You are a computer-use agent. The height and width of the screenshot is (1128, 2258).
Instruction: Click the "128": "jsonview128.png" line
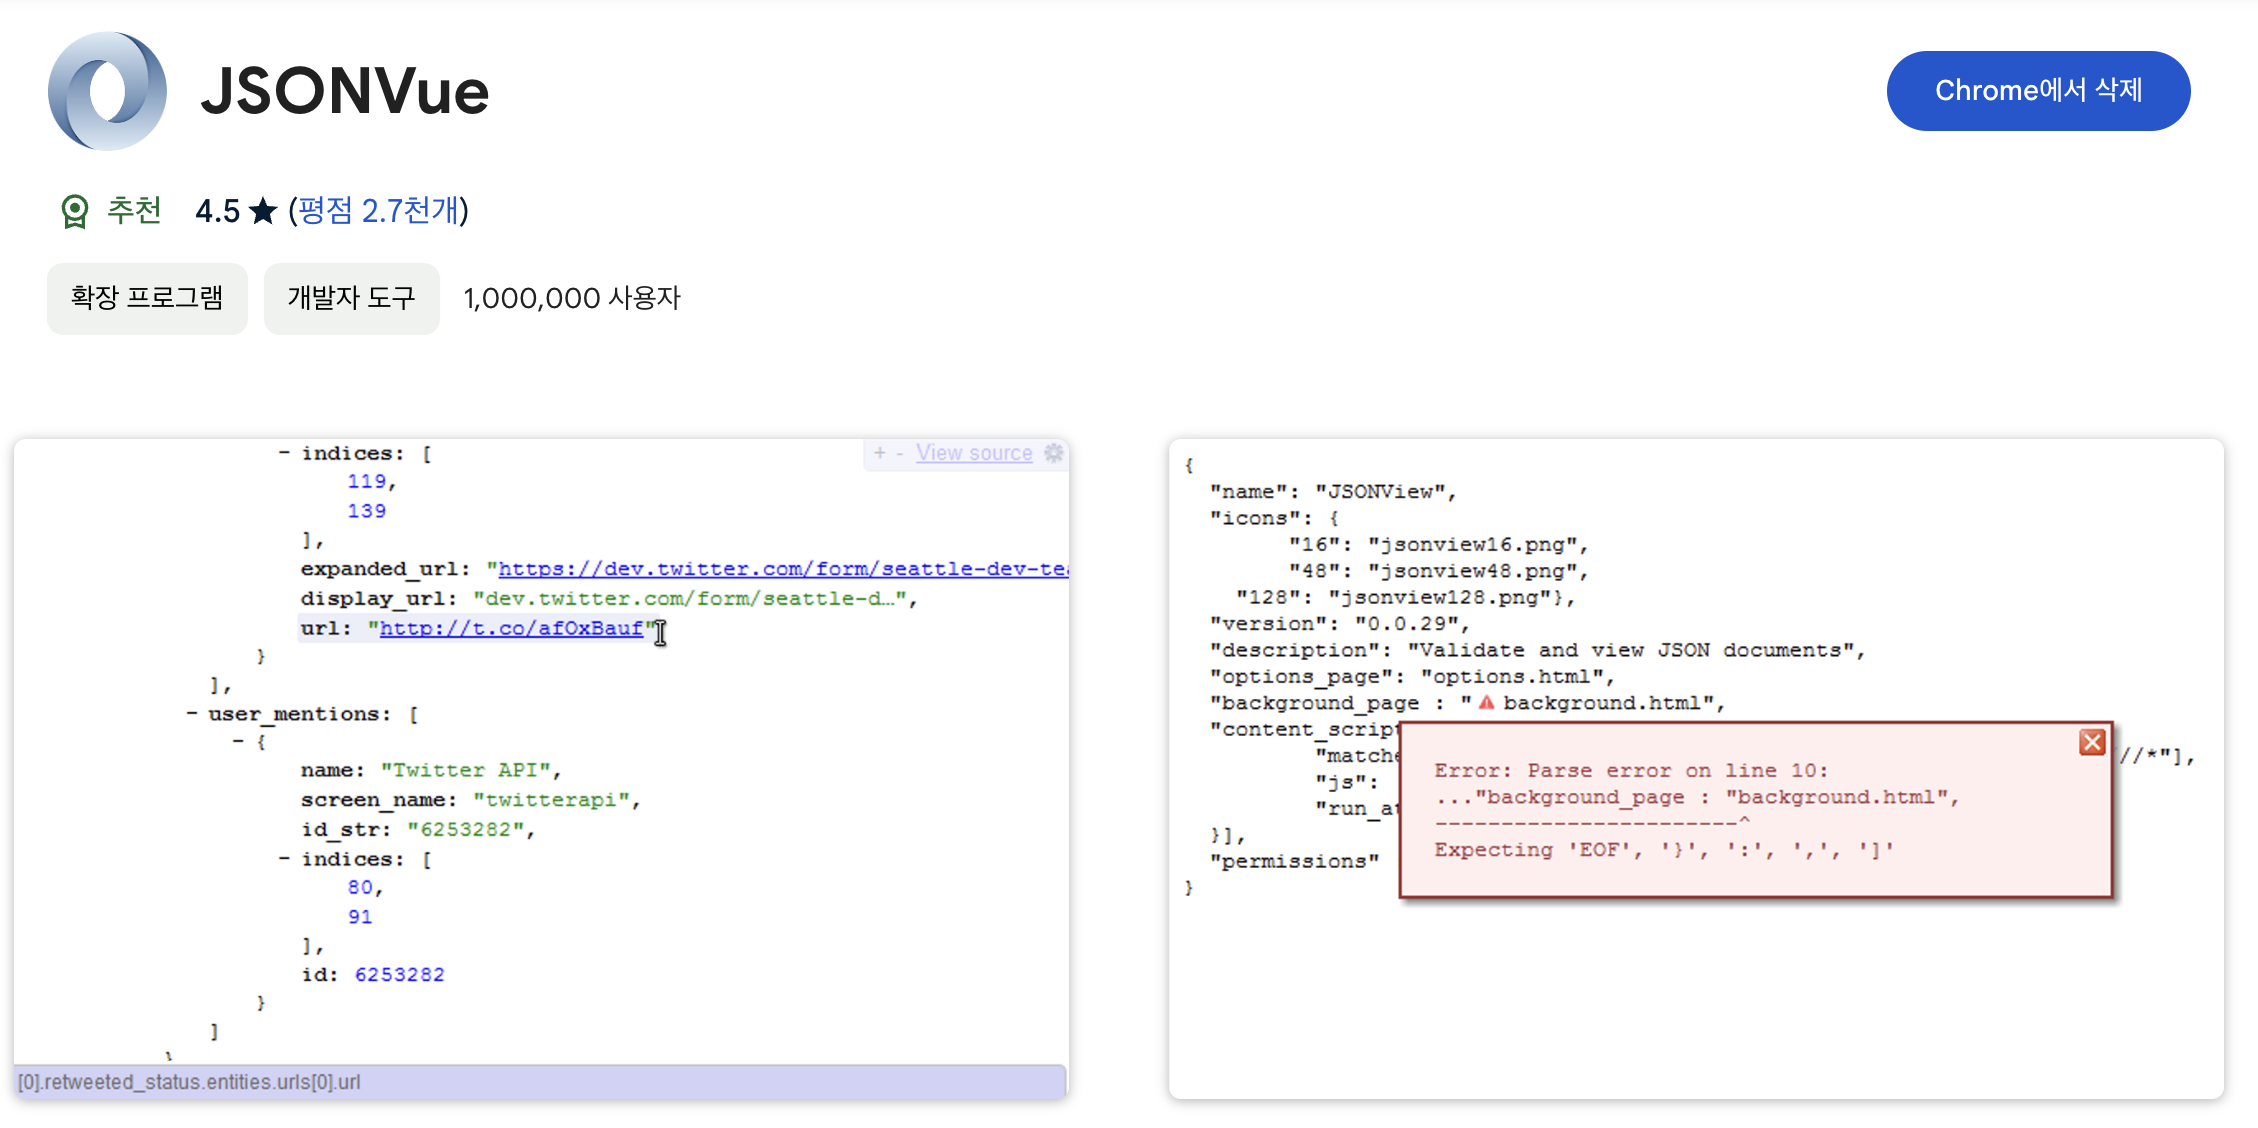(x=1405, y=598)
